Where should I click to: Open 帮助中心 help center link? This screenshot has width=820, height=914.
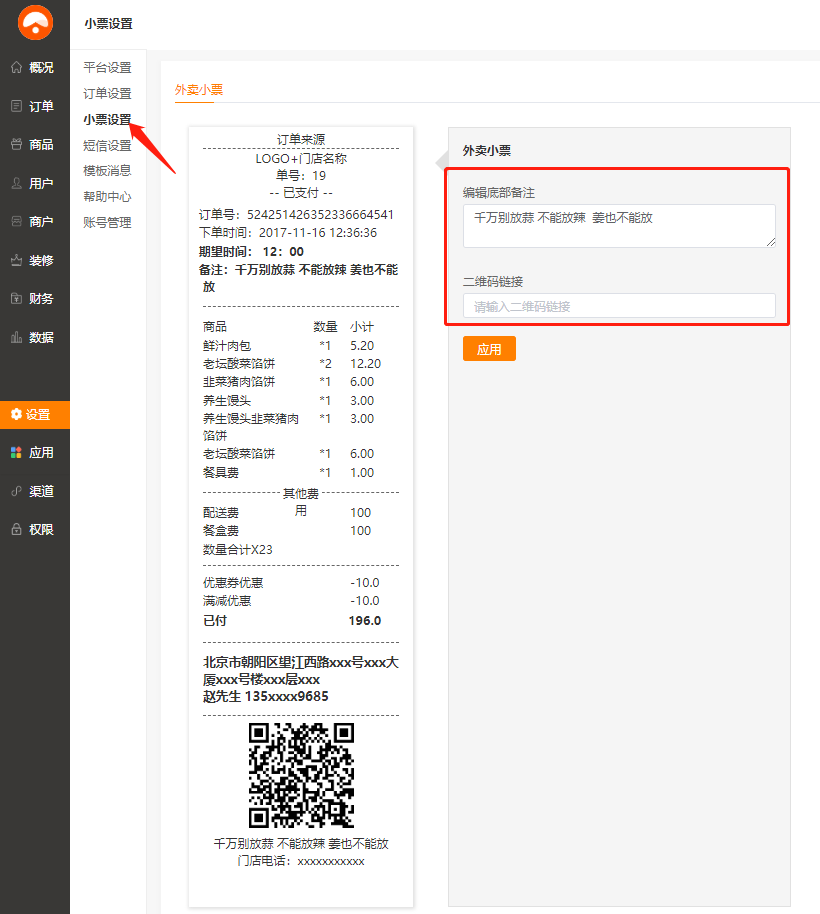[107, 197]
